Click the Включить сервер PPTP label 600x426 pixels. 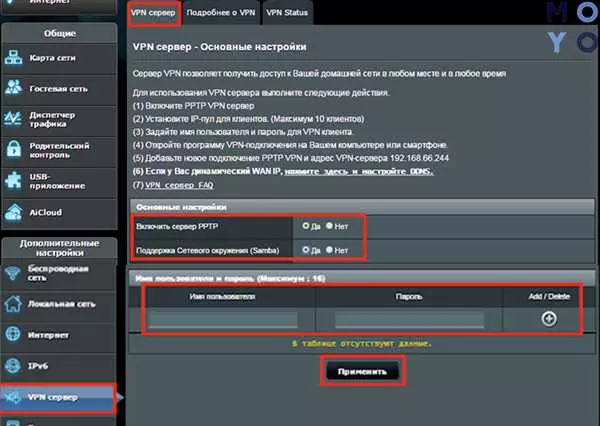(177, 226)
